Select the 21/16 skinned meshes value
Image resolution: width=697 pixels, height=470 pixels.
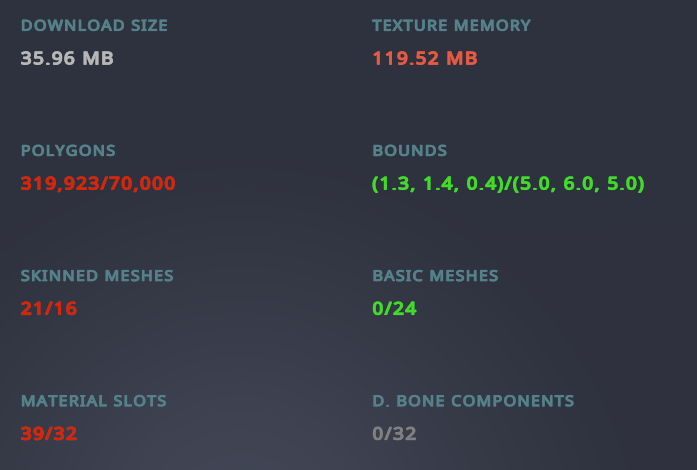[49, 309]
